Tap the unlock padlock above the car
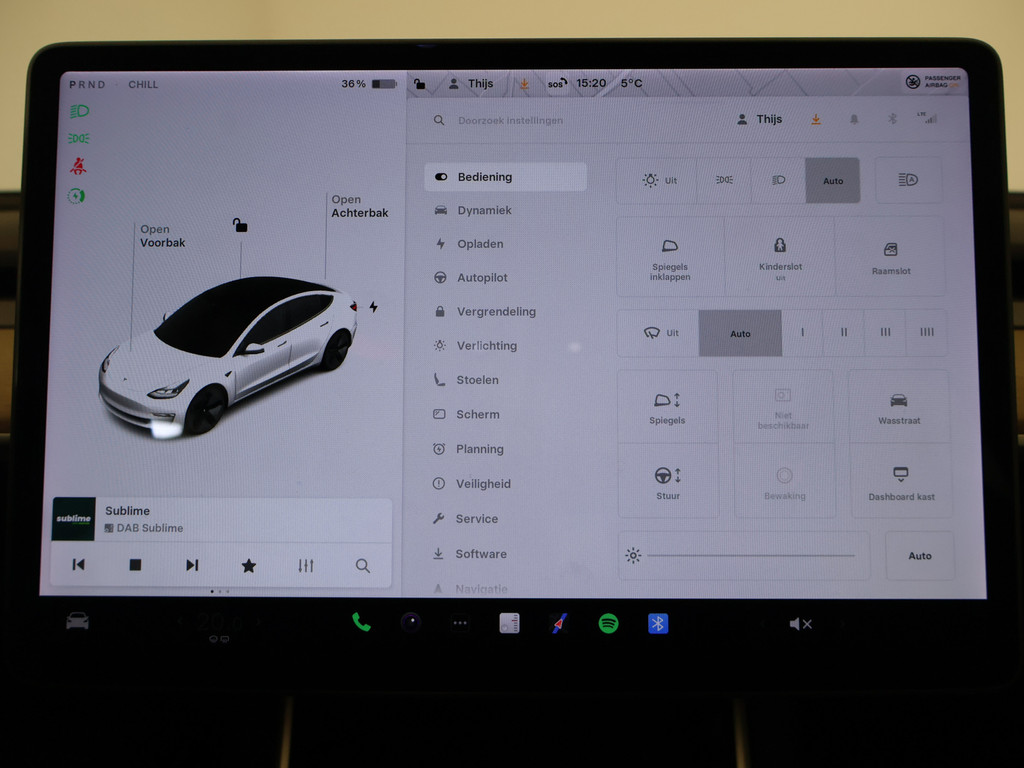Image resolution: width=1024 pixels, height=768 pixels. [x=240, y=226]
